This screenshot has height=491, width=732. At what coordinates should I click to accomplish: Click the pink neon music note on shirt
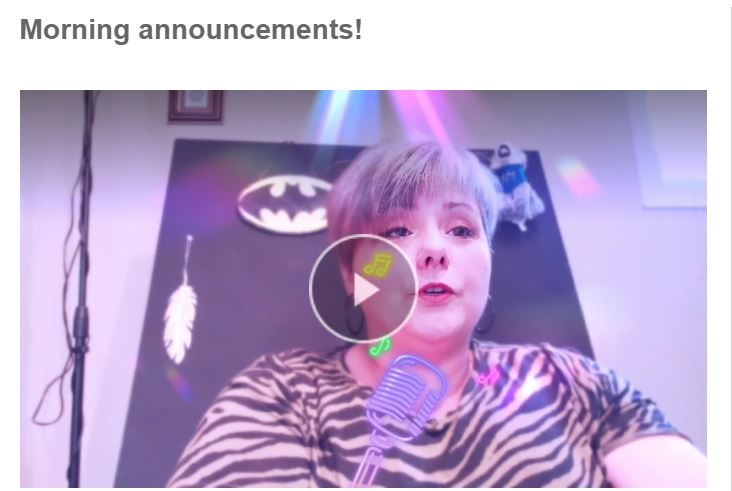point(488,377)
